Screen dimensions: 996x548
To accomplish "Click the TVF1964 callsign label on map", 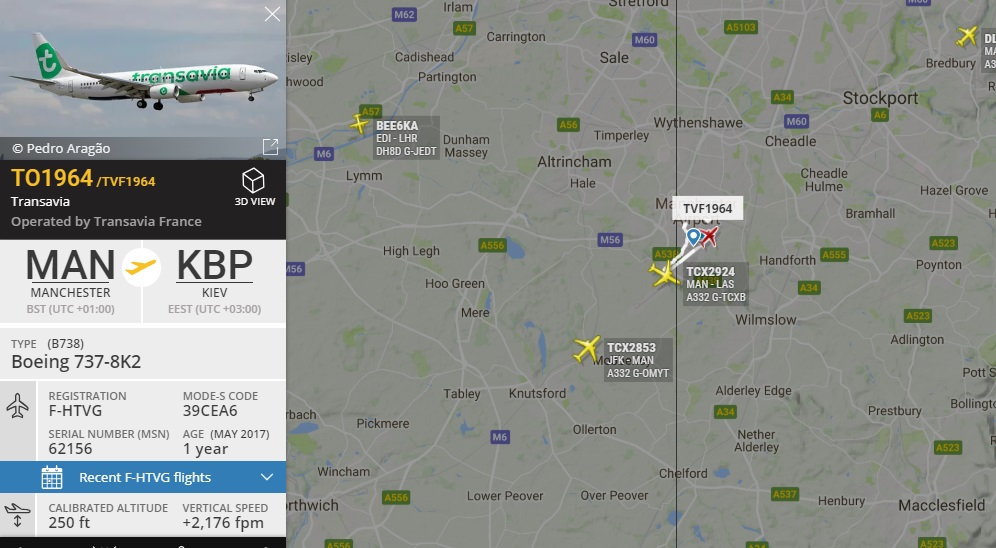I will pyautogui.click(x=708, y=208).
